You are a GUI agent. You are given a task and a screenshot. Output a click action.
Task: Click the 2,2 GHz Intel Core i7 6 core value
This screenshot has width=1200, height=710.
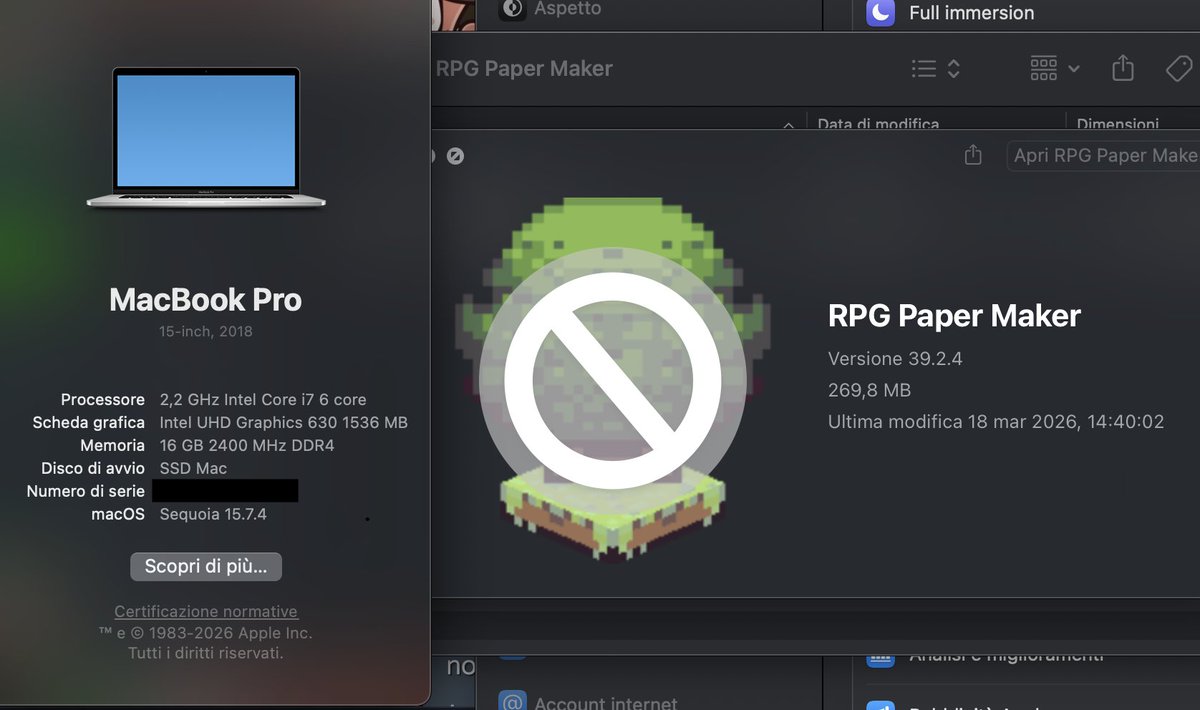[x=263, y=399]
